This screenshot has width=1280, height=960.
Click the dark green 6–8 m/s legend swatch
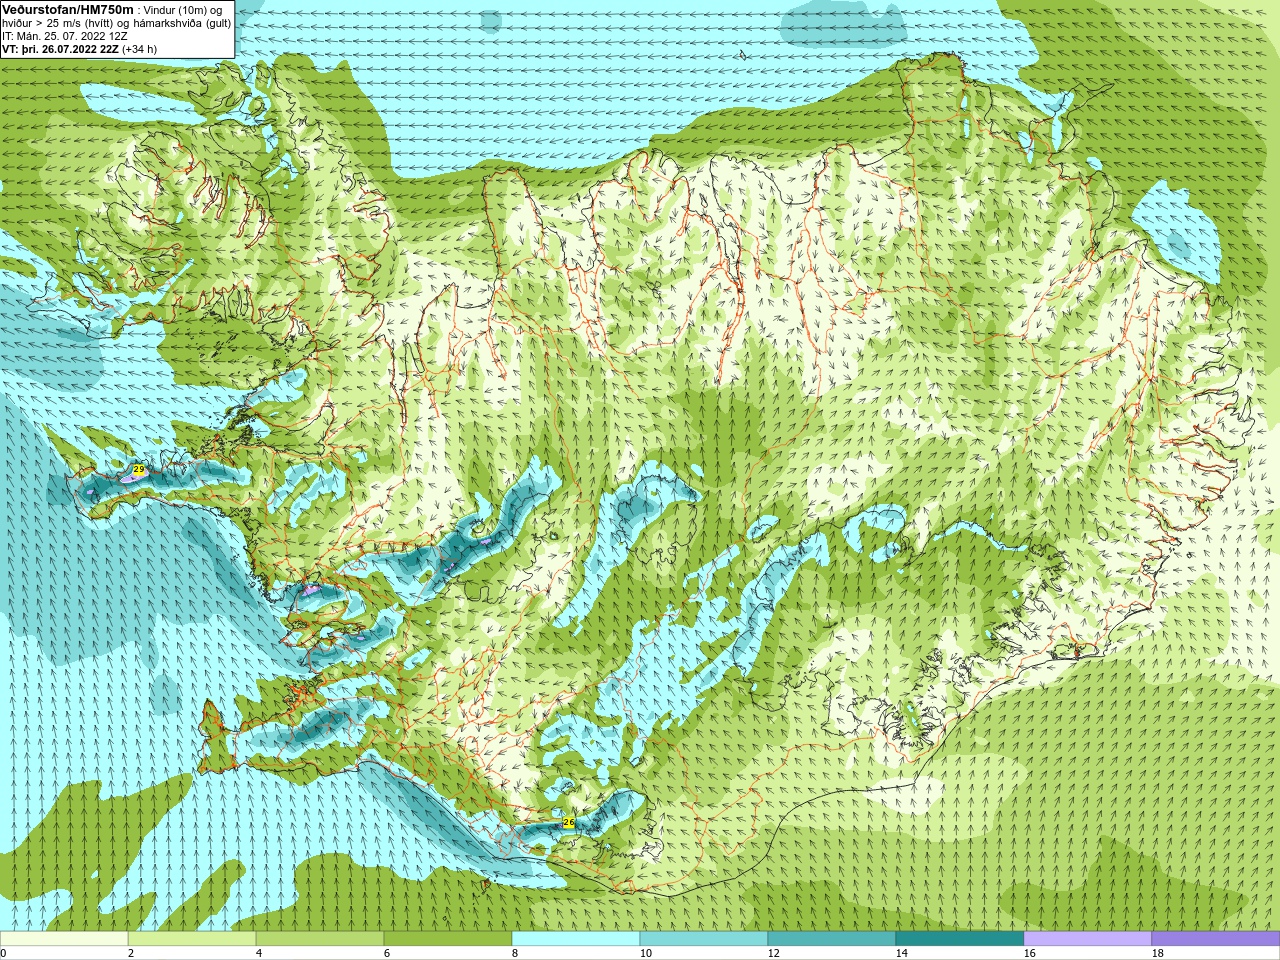[448, 939]
